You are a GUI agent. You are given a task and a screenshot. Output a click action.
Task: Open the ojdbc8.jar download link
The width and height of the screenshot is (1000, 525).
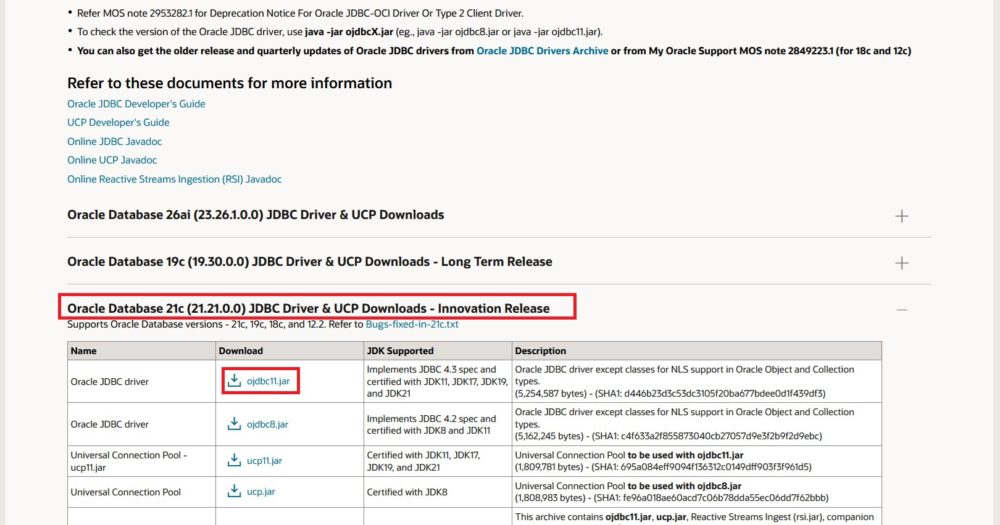pos(267,424)
